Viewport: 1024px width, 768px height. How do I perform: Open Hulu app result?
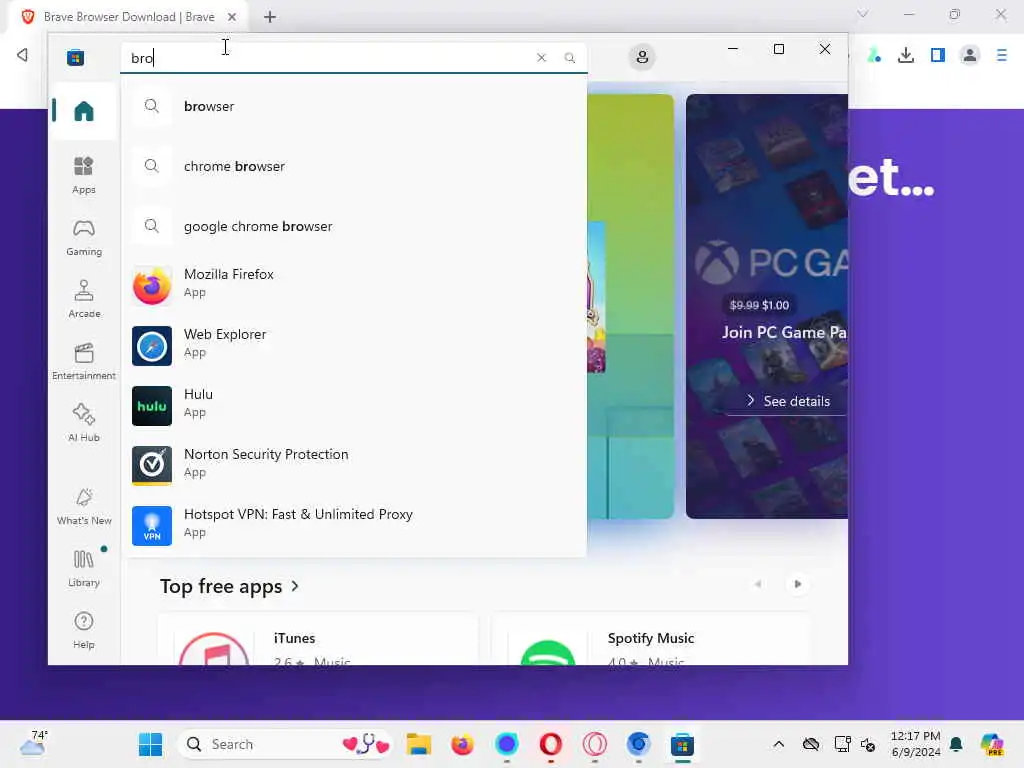point(353,406)
